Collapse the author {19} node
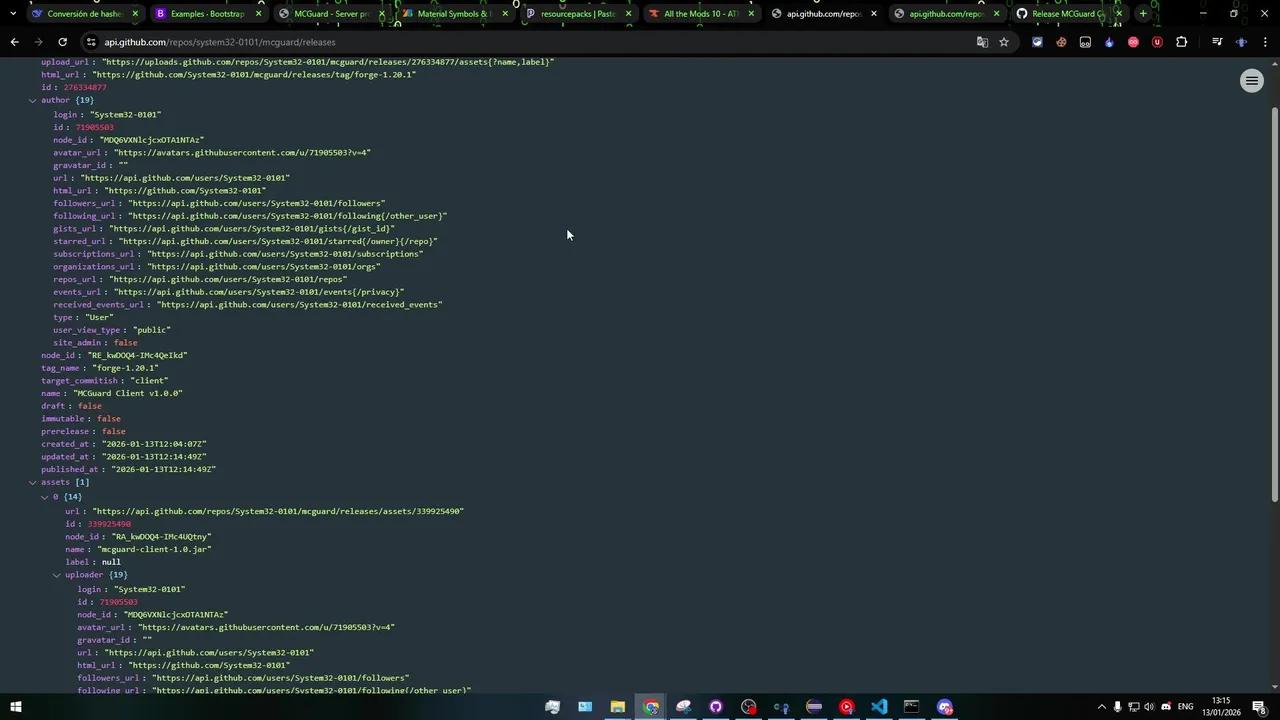1280x720 pixels. [33, 100]
